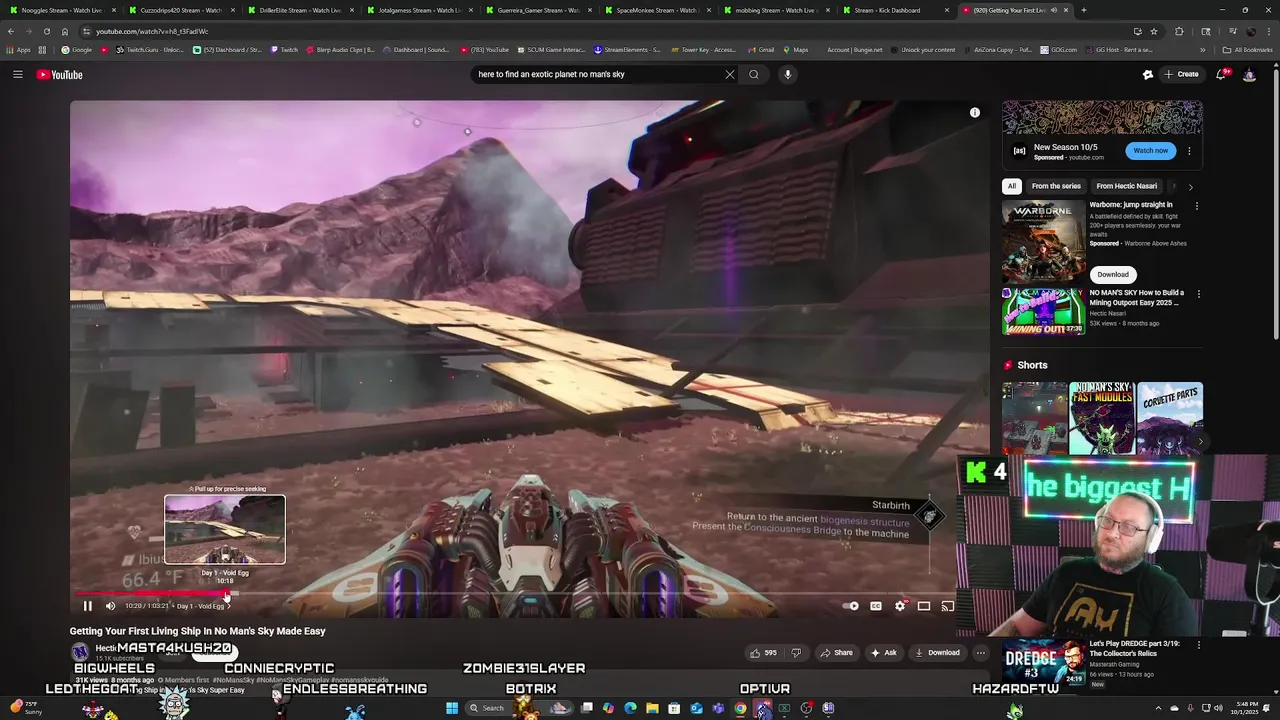Toggle the autoplay switch
This screenshot has width=1280, height=720.
click(851, 606)
